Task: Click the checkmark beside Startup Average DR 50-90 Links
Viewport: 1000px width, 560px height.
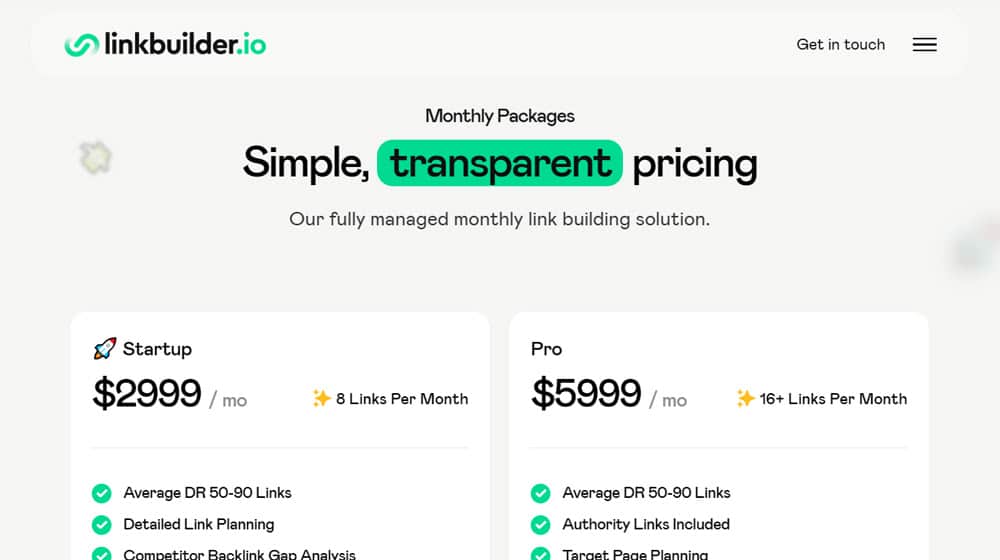Action: point(101,493)
